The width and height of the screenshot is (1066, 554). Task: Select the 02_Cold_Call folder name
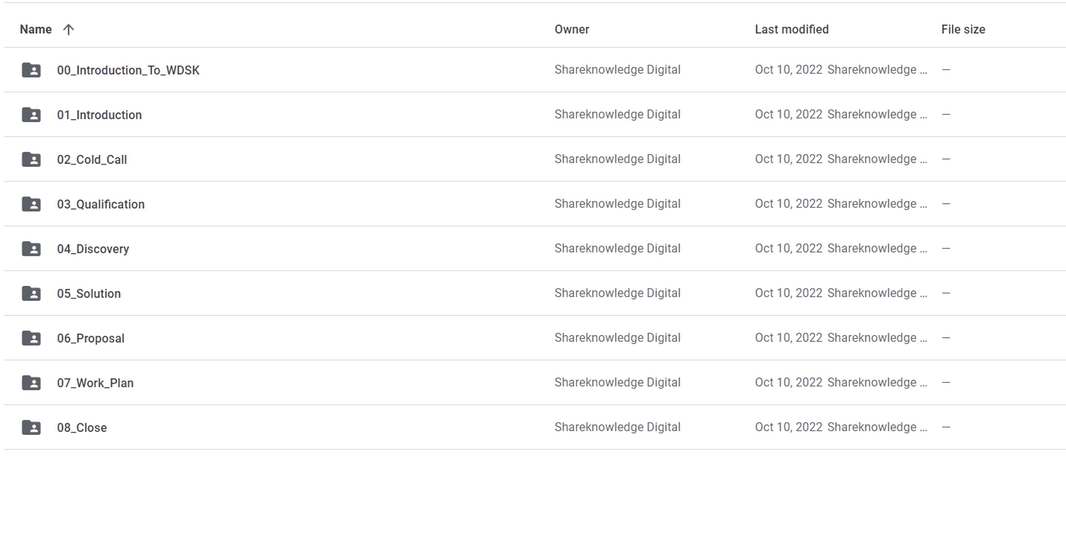click(92, 160)
